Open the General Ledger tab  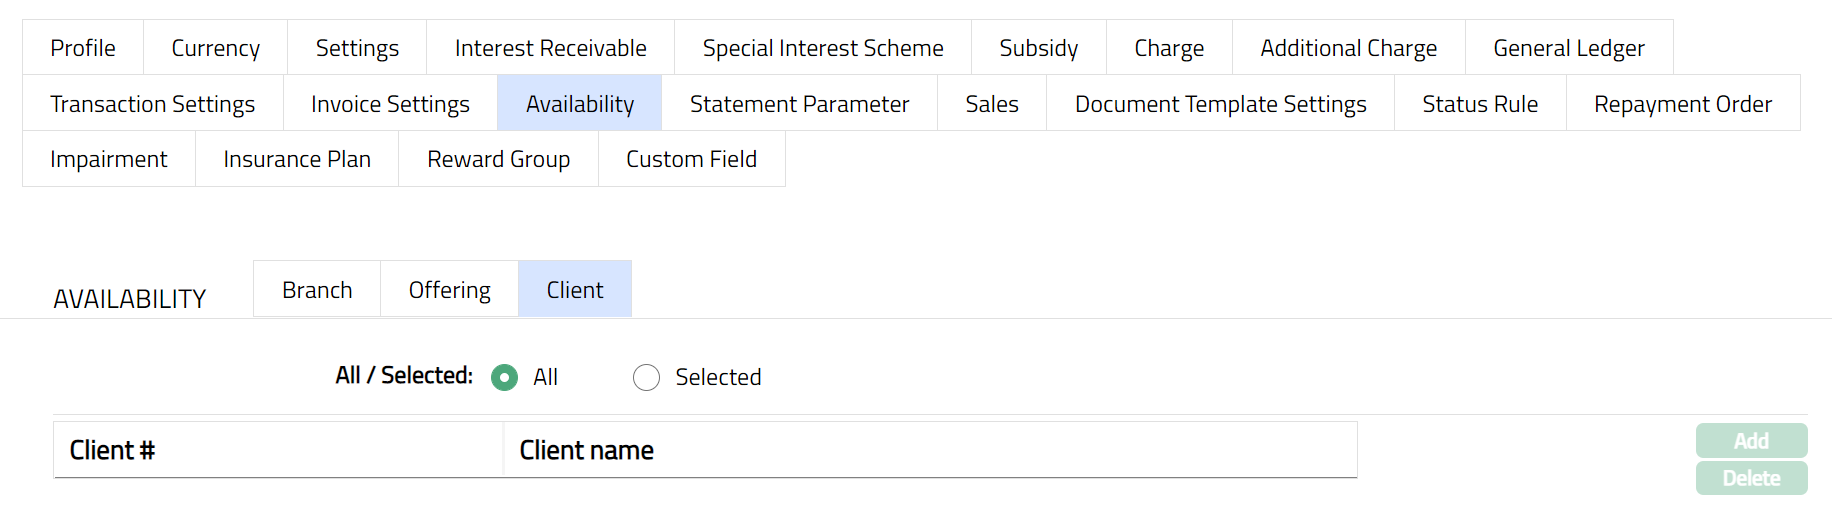click(1568, 48)
